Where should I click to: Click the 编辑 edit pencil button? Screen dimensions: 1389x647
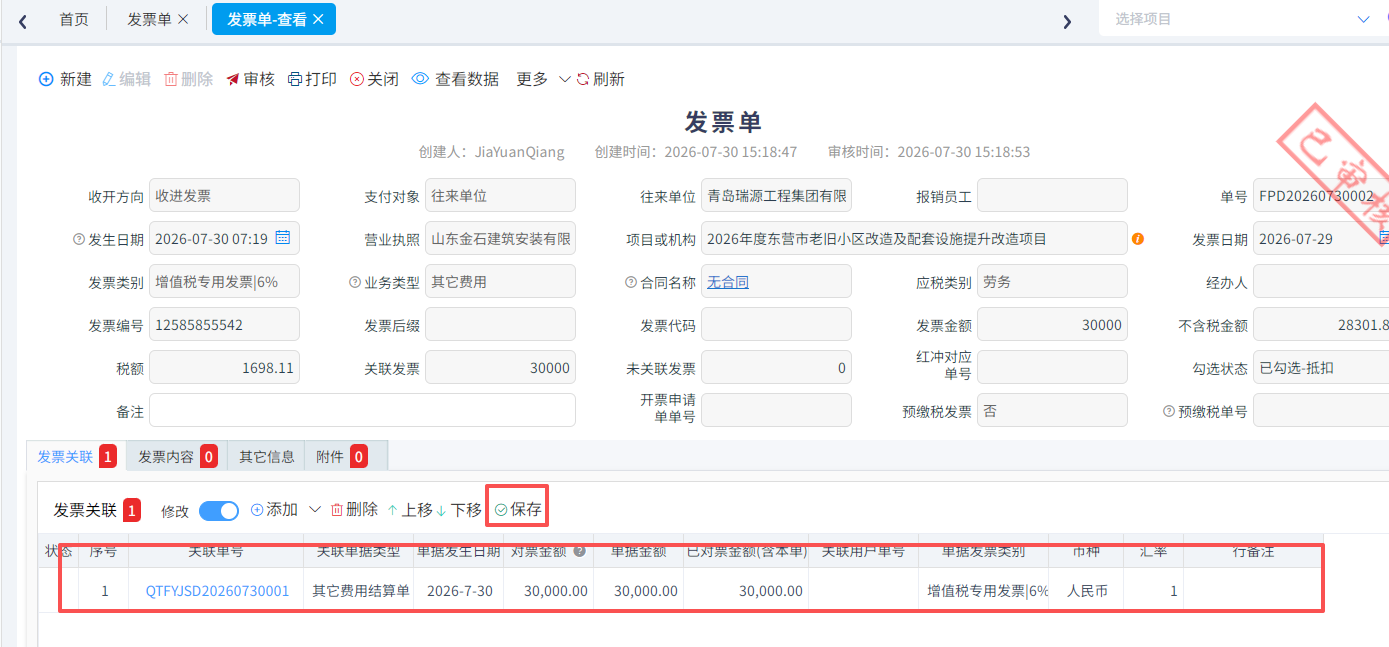(x=127, y=79)
